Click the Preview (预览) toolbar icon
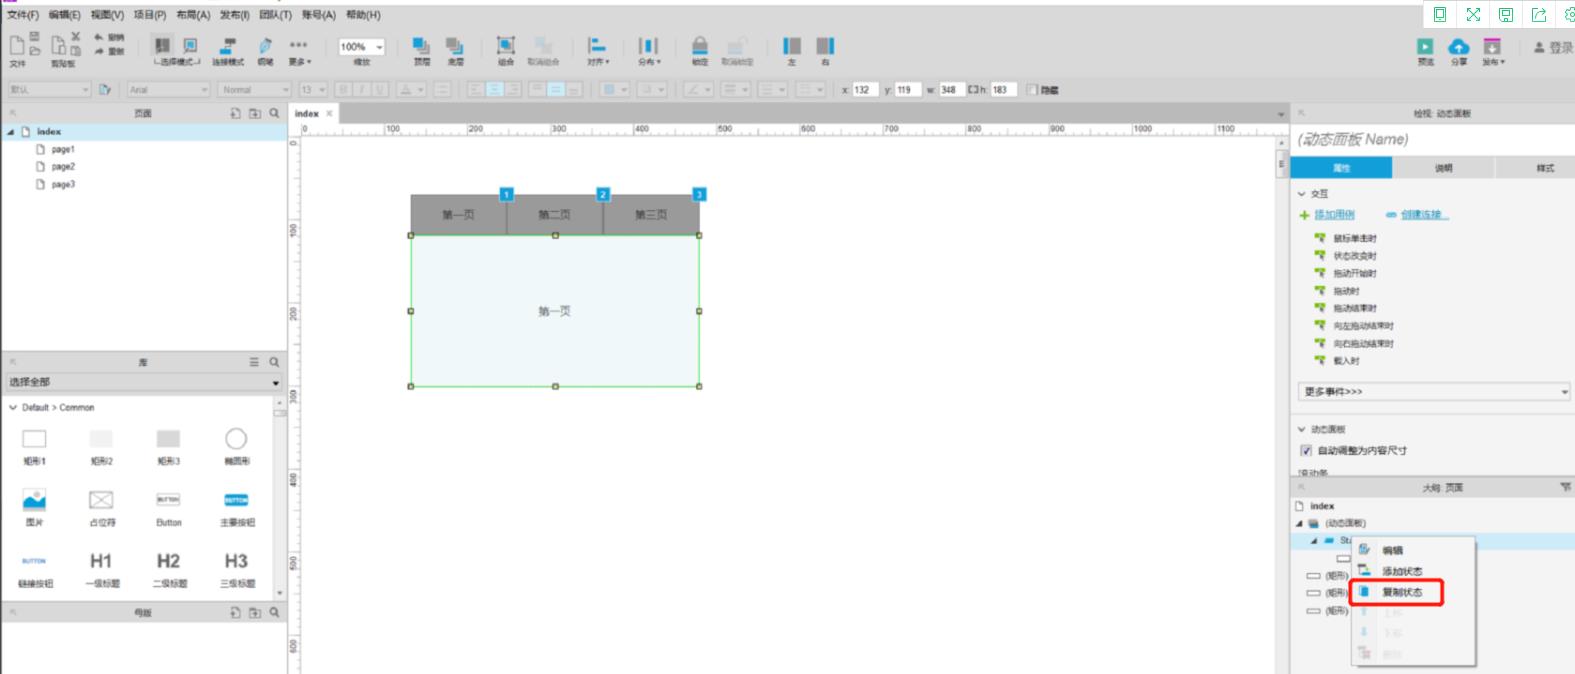 pyautogui.click(x=1425, y=47)
